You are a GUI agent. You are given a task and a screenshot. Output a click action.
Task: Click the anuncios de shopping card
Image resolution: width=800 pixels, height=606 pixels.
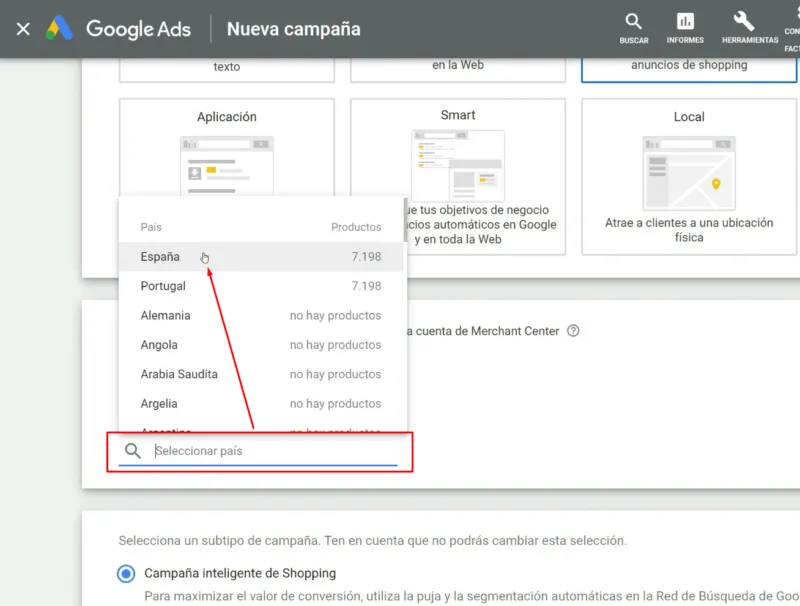[689, 70]
